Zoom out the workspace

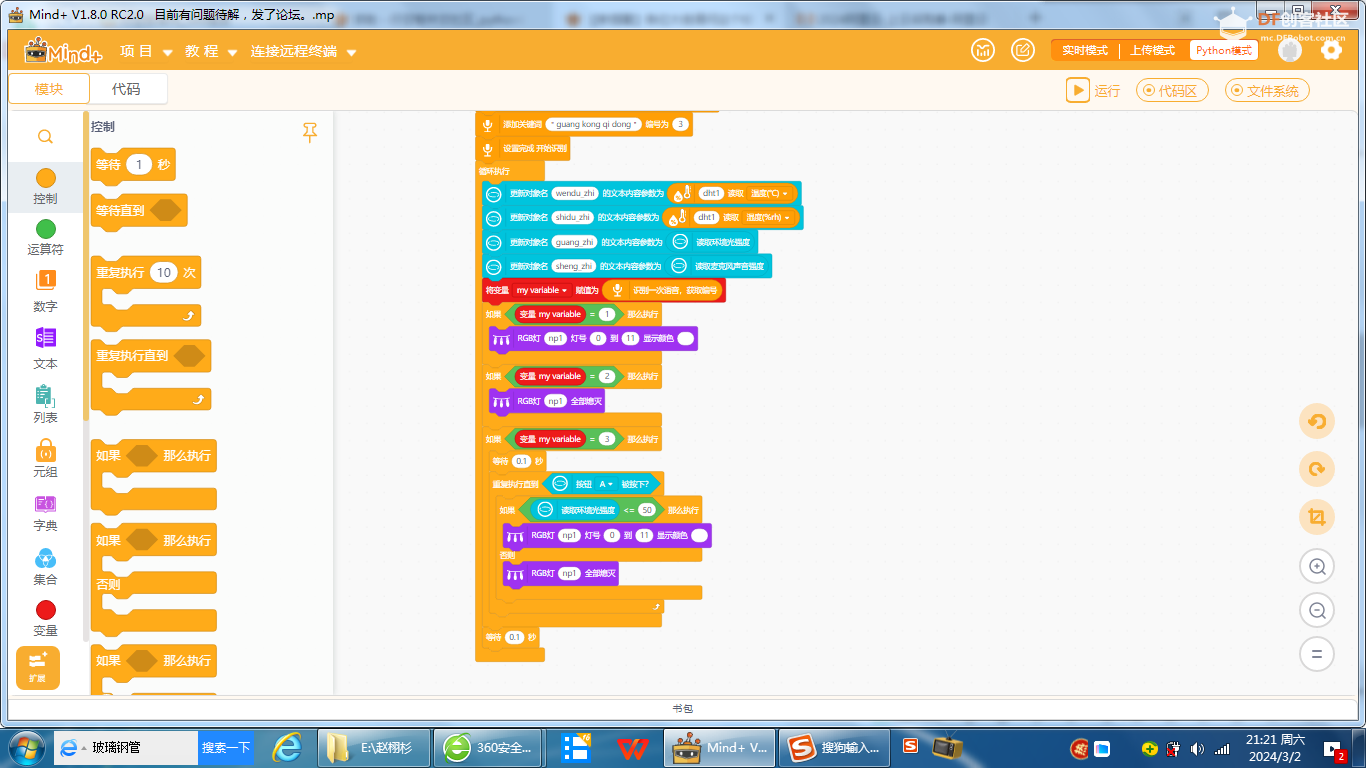(1317, 610)
